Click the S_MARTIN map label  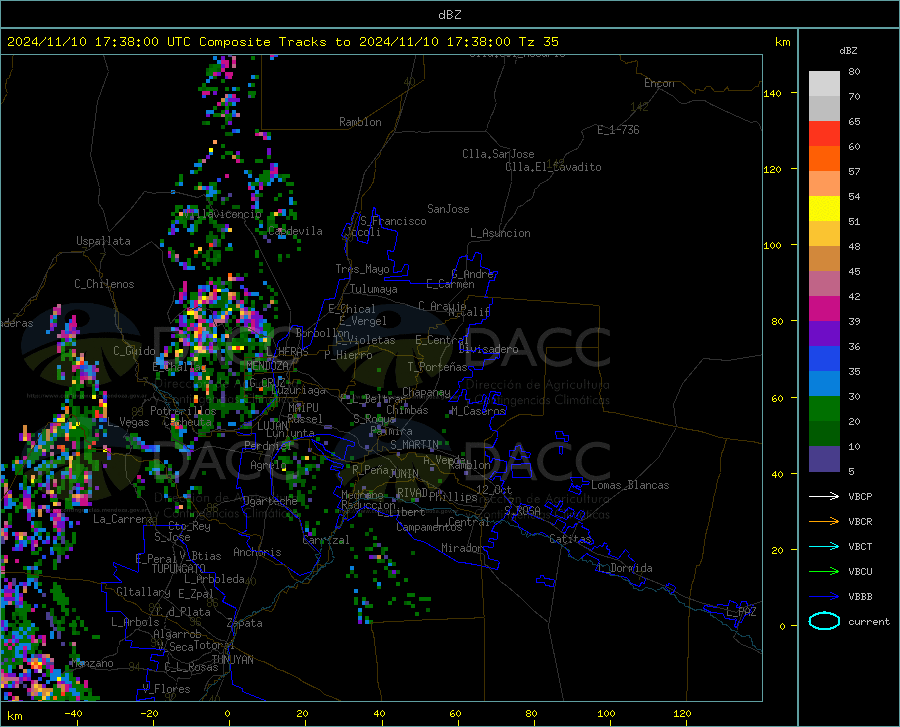pyautogui.click(x=414, y=445)
